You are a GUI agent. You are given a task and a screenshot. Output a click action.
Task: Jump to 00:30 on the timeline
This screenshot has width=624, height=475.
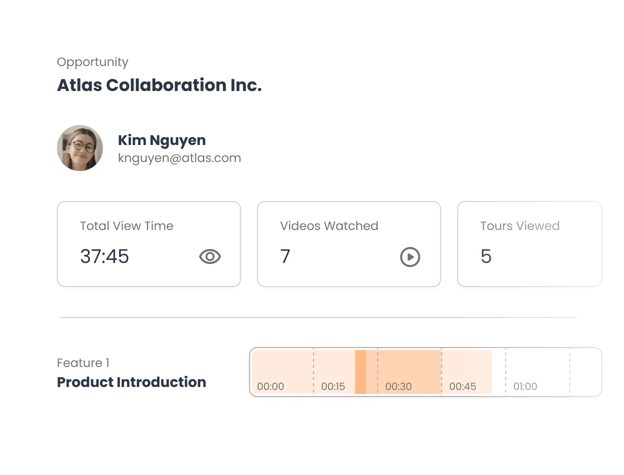398,386
